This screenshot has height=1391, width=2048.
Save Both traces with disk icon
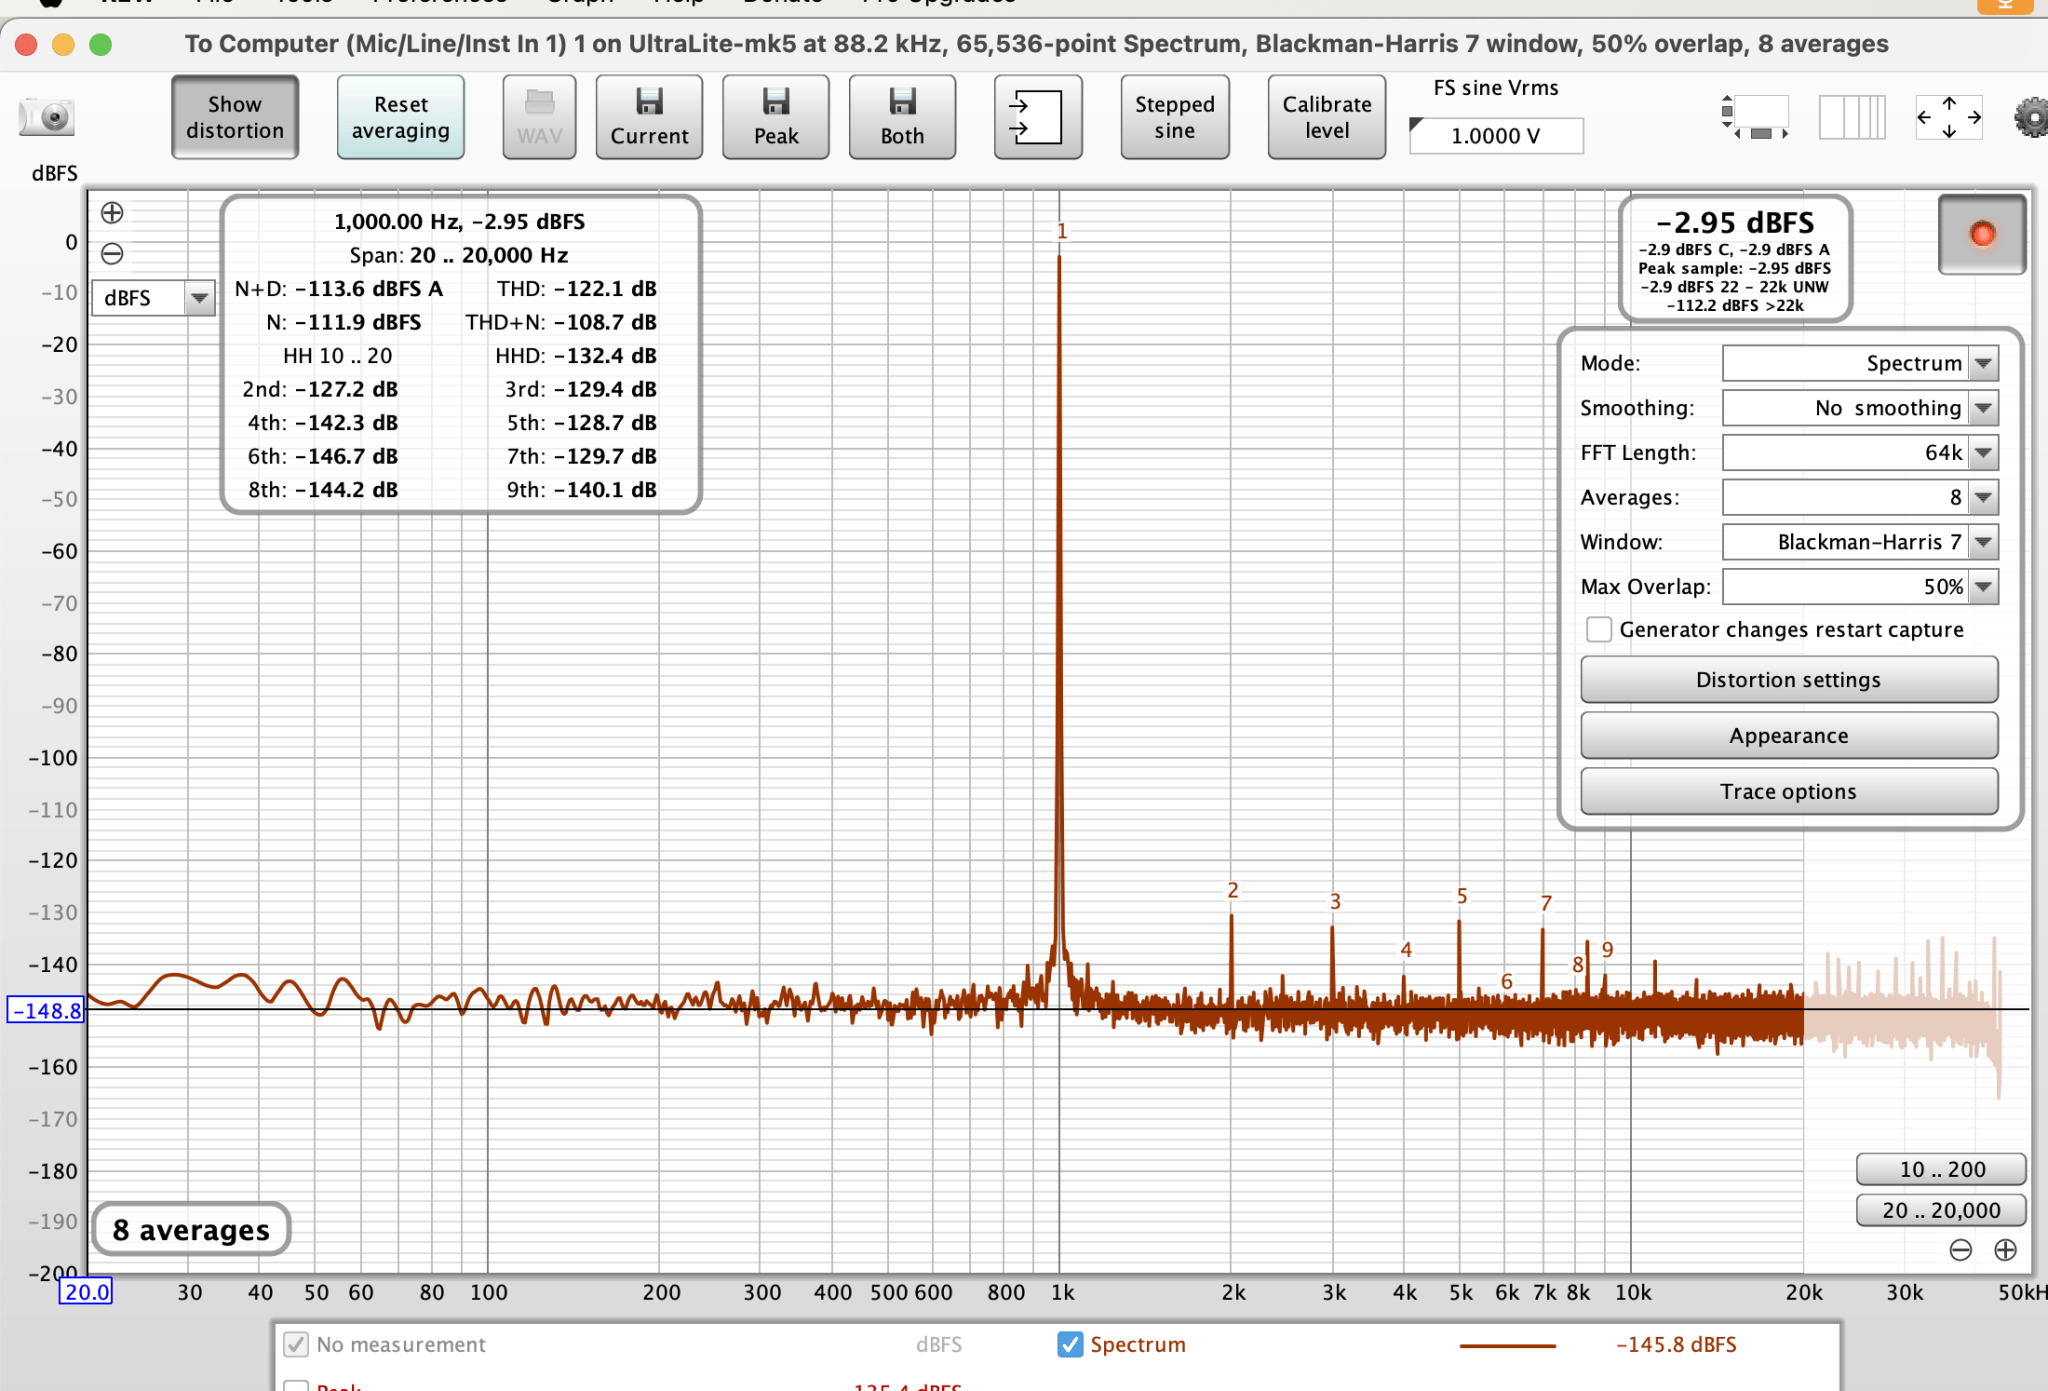click(x=902, y=117)
